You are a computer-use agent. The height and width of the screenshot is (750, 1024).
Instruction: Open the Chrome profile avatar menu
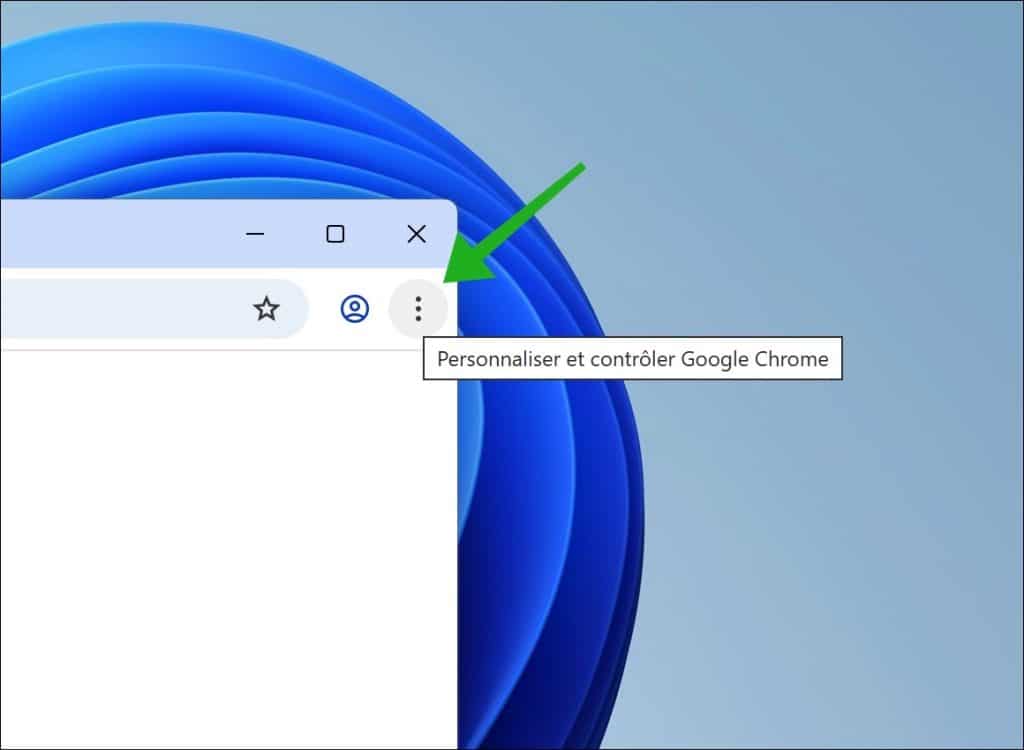[354, 309]
